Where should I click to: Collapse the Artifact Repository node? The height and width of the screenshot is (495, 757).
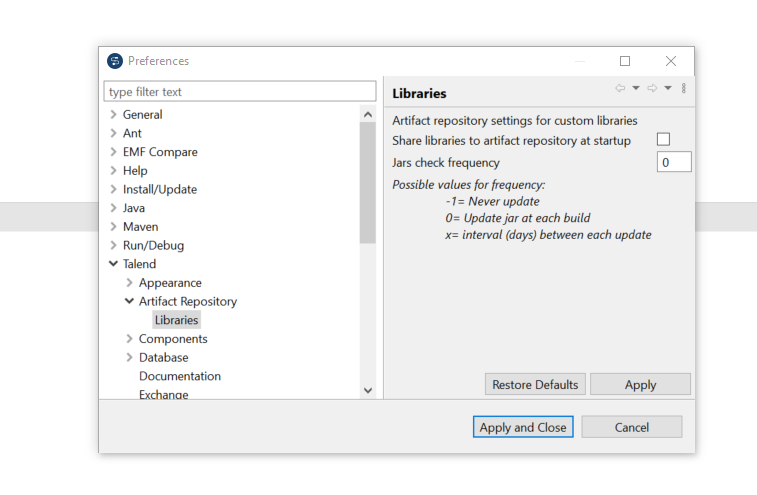point(129,301)
